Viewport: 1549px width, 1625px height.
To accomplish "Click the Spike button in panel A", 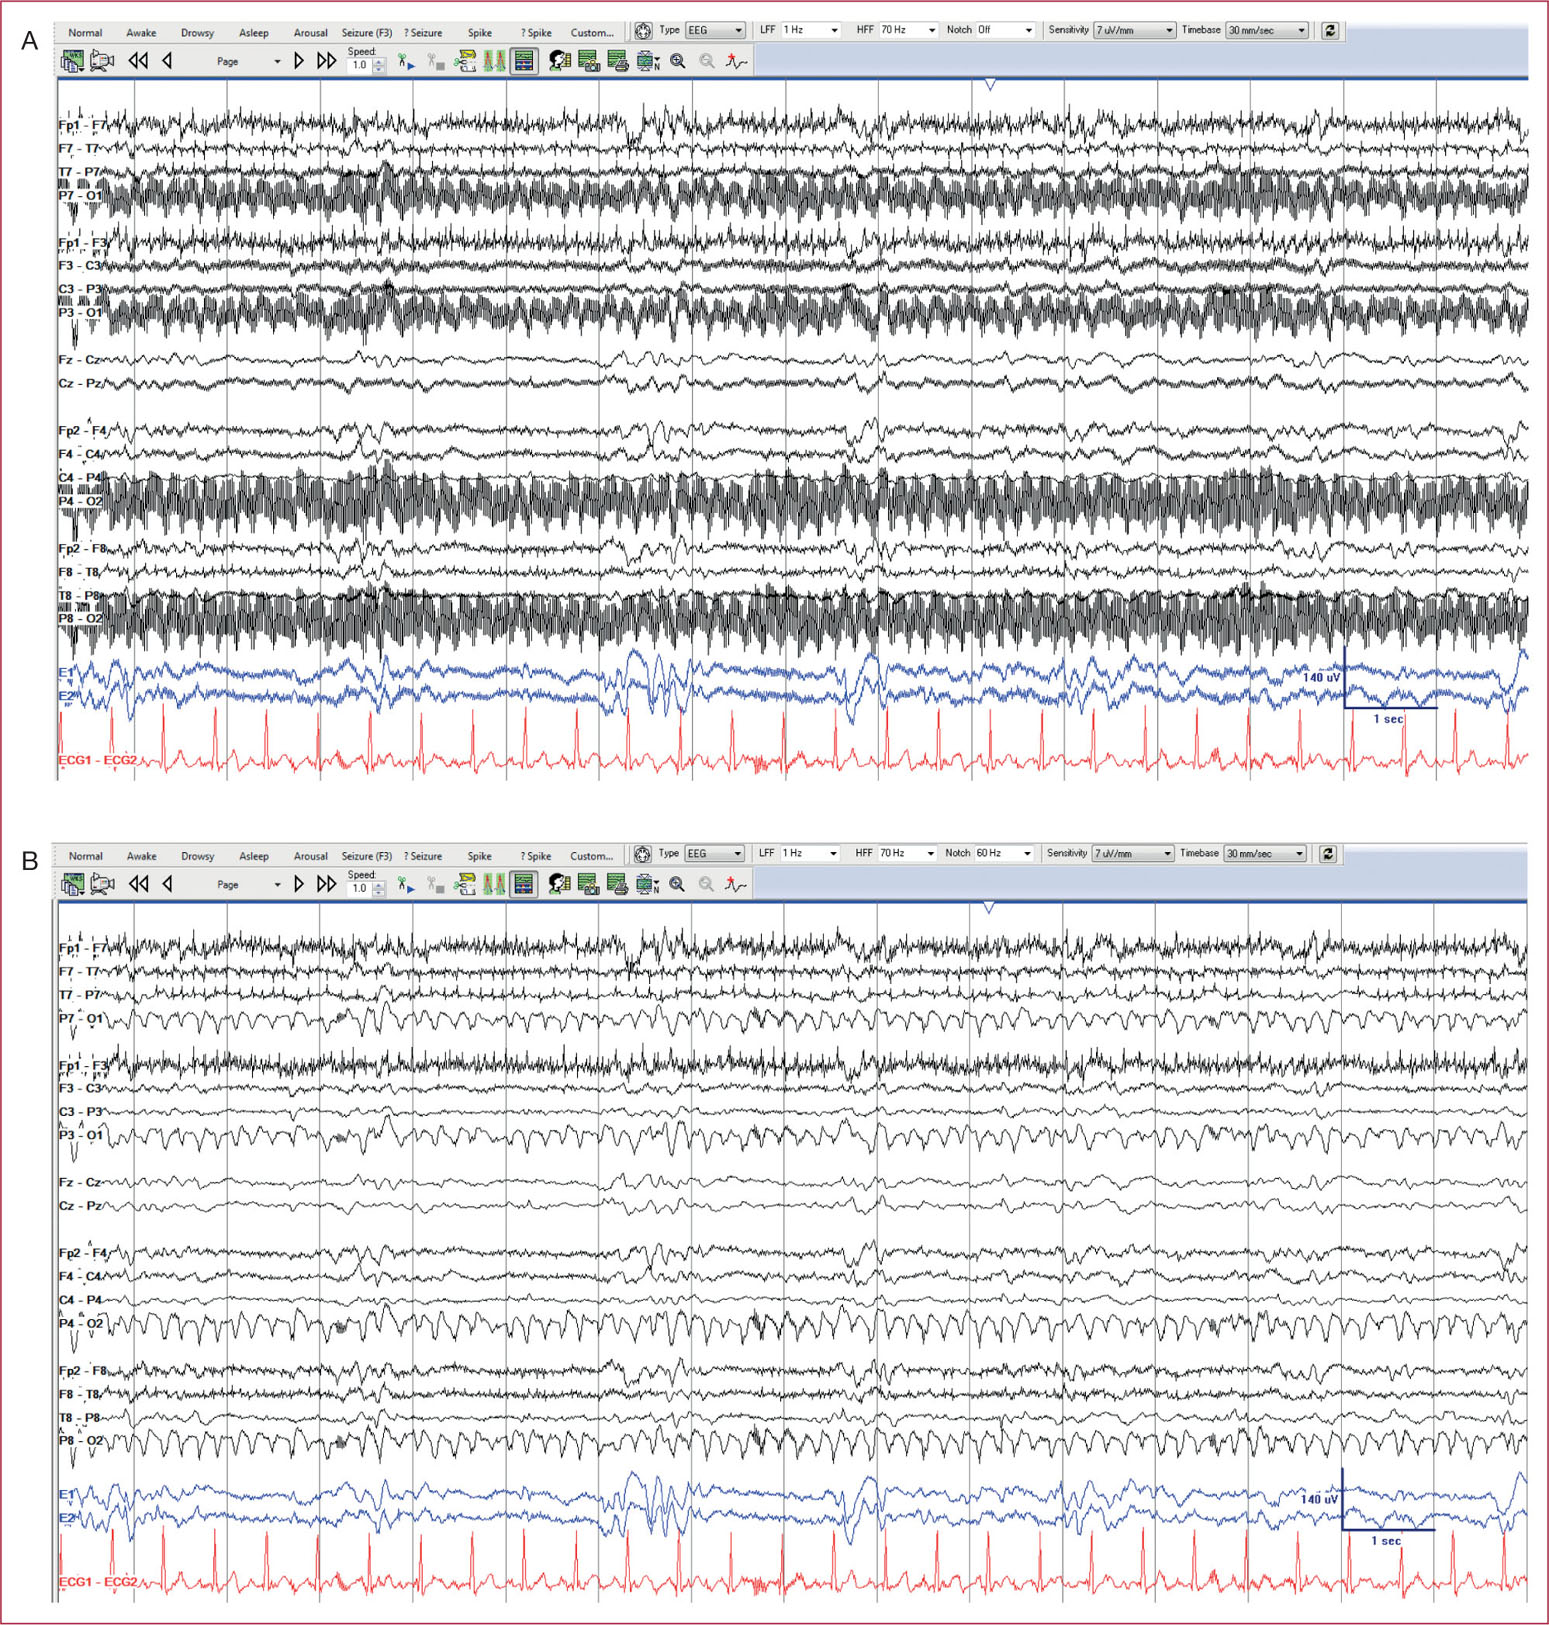I will click(x=479, y=33).
